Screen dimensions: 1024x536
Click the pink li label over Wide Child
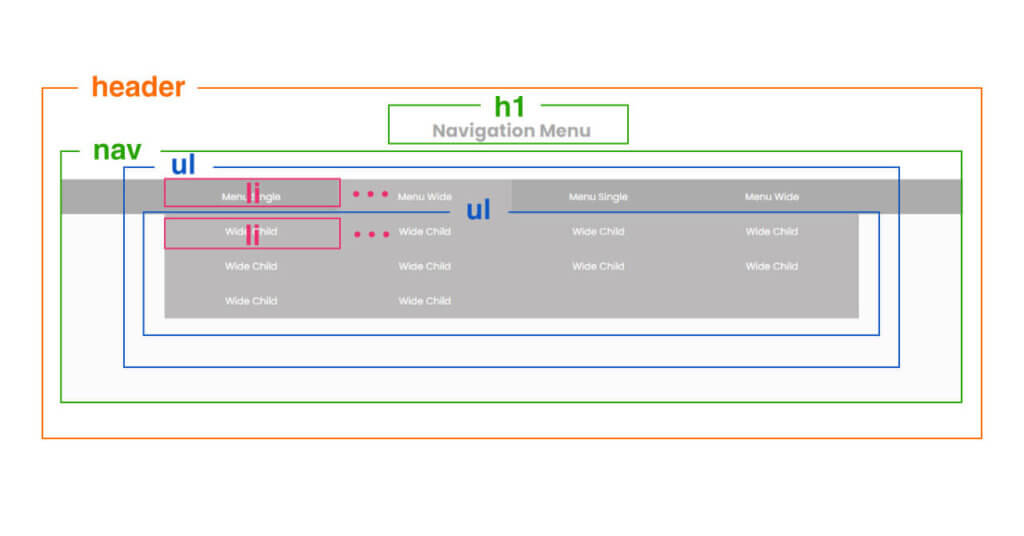[x=253, y=235]
